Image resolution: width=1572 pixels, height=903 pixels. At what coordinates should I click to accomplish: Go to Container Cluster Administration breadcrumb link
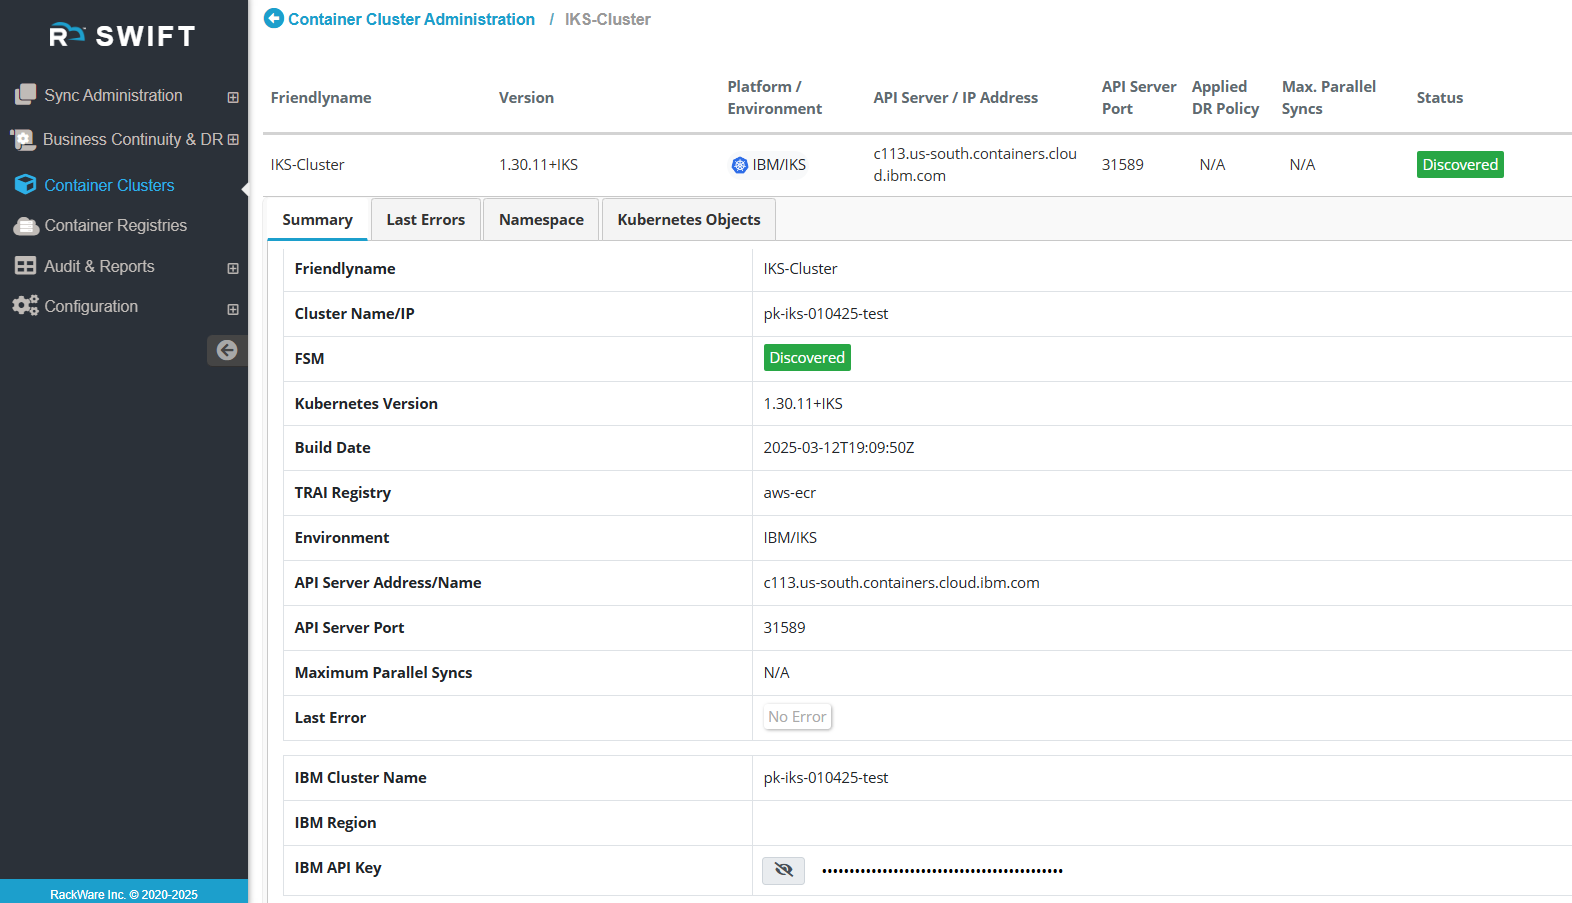point(411,19)
